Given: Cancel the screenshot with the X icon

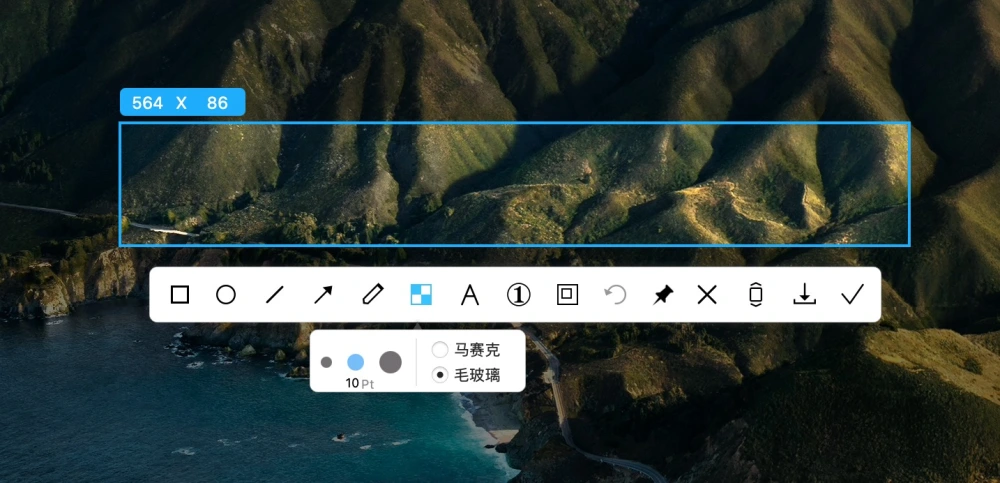Looking at the screenshot, I should 707,295.
